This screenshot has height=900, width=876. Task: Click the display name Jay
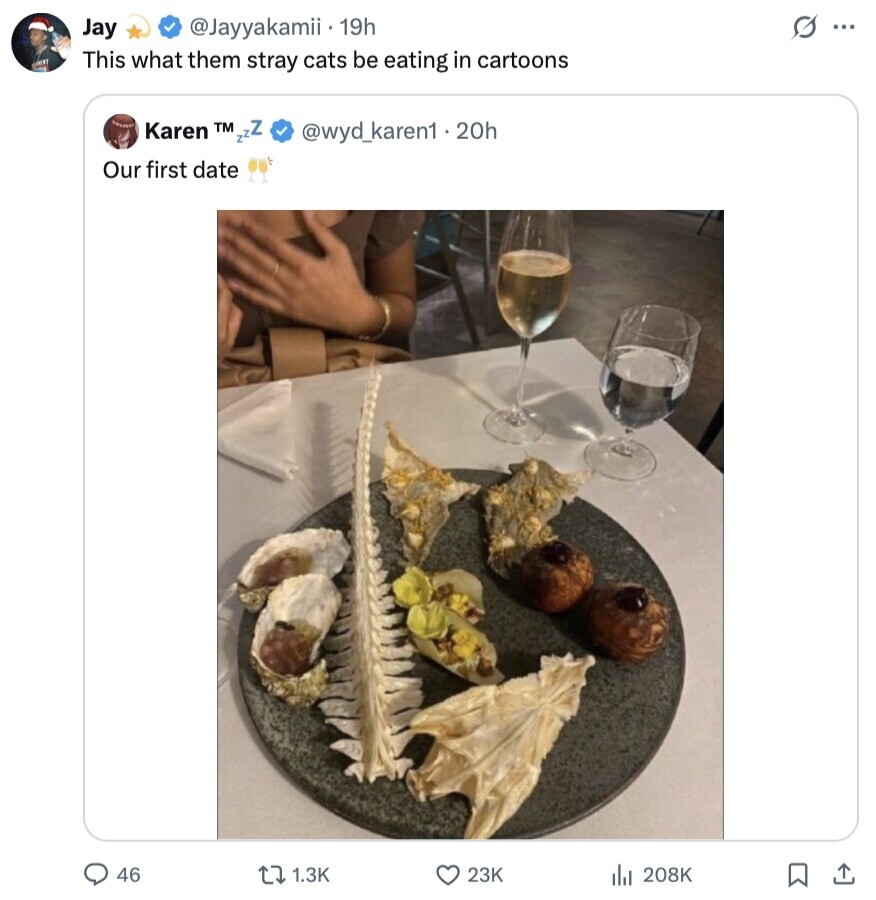pyautogui.click(x=99, y=27)
